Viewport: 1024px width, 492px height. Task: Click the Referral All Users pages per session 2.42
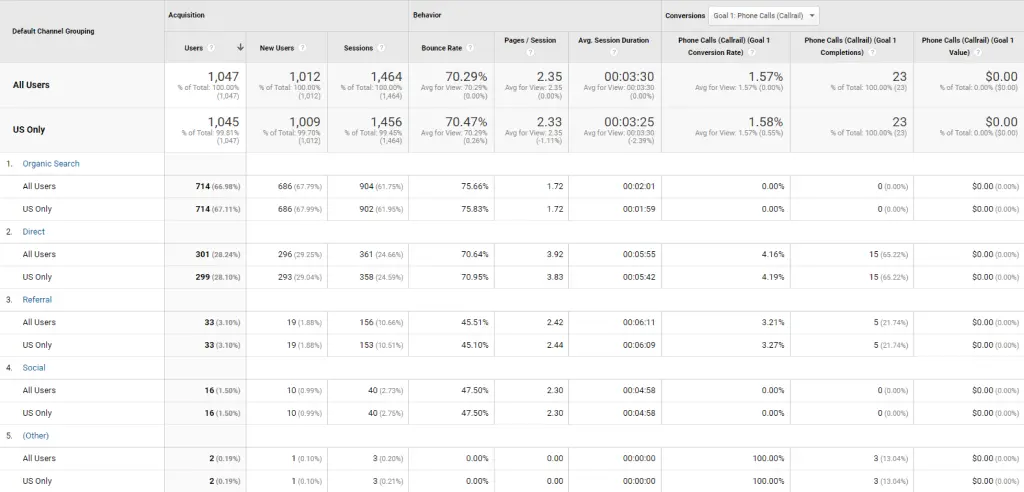point(555,322)
